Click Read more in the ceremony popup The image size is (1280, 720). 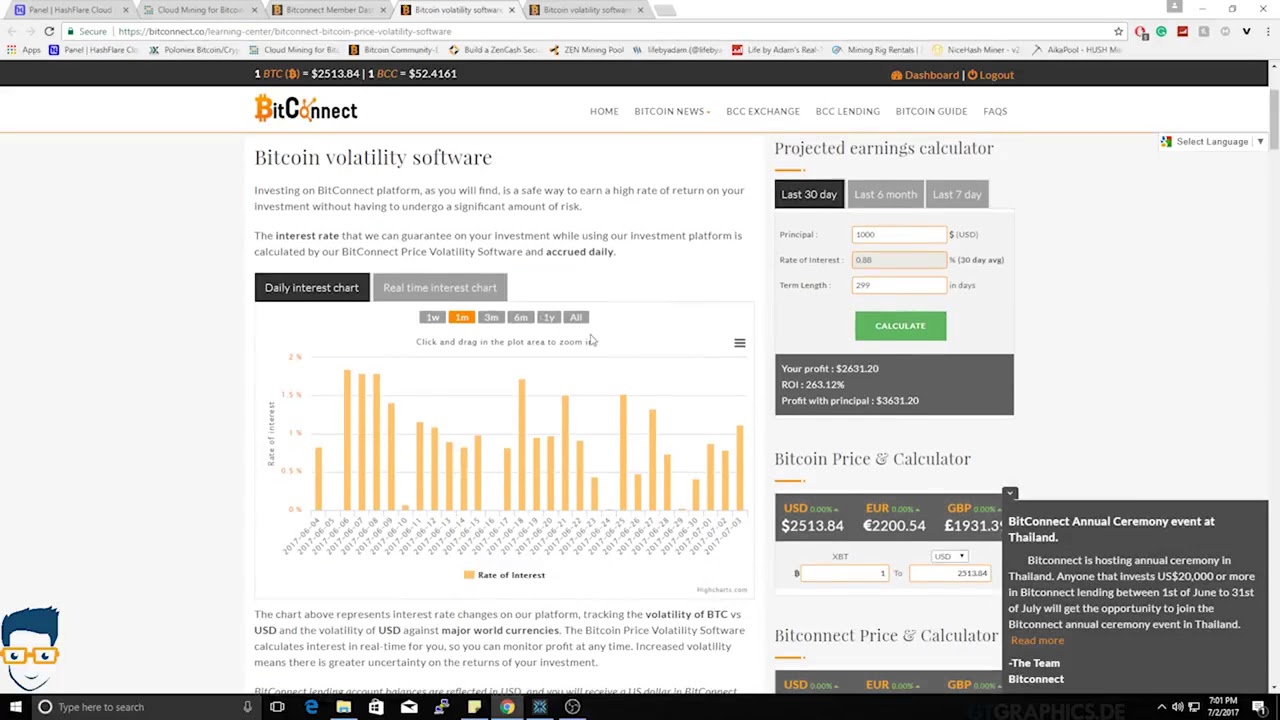point(1037,641)
